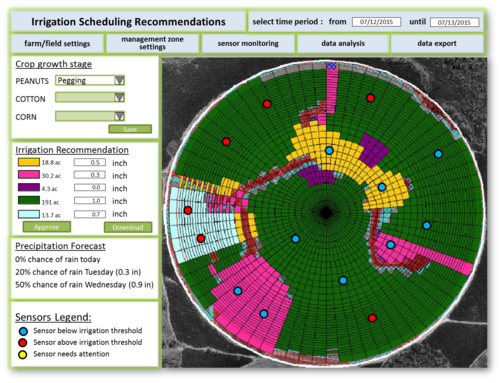The height and width of the screenshot is (383, 500).
Task: Select blue sensor in right yellow zone
Action: click(382, 187)
